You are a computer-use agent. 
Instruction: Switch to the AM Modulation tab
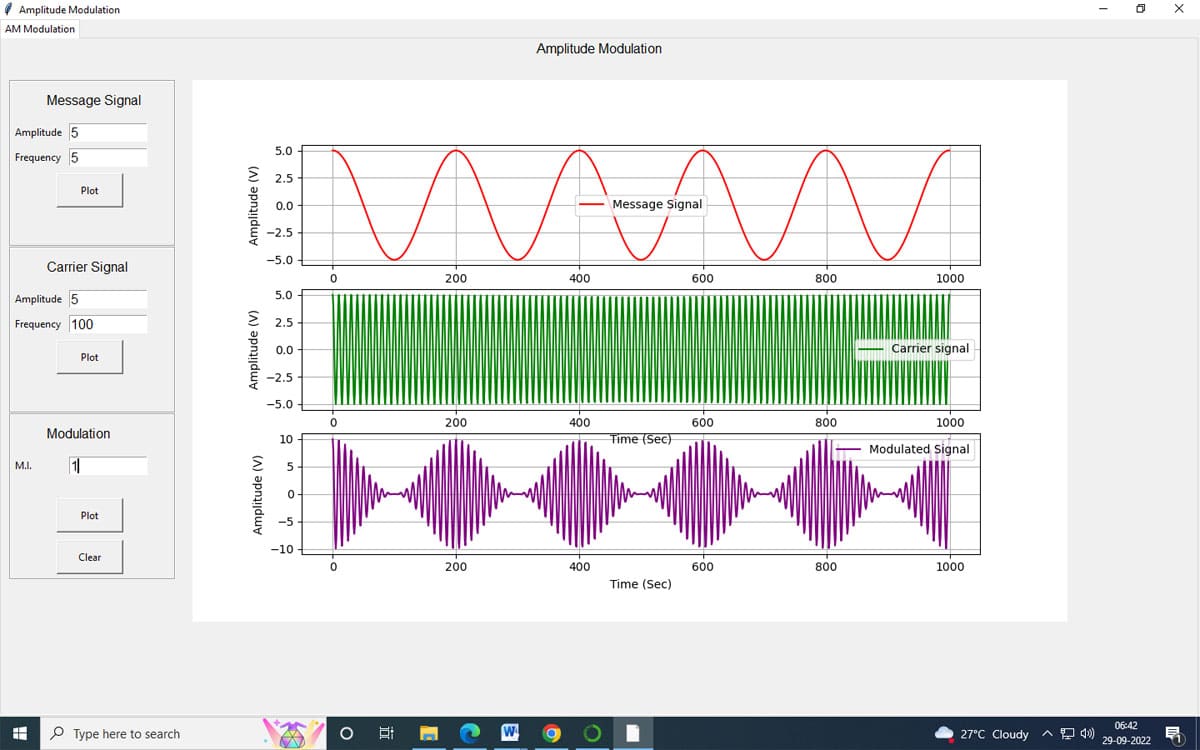(x=40, y=29)
